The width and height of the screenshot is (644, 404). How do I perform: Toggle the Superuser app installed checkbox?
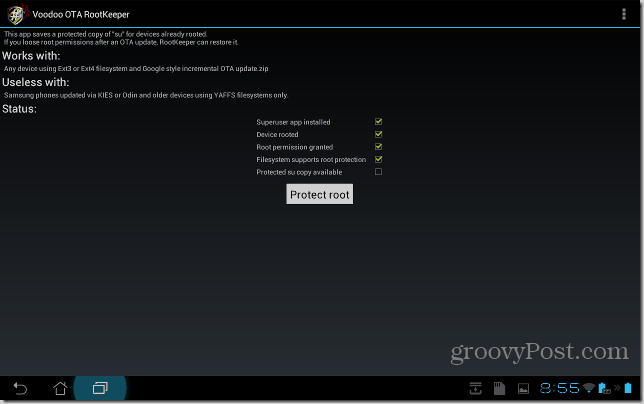[378, 122]
